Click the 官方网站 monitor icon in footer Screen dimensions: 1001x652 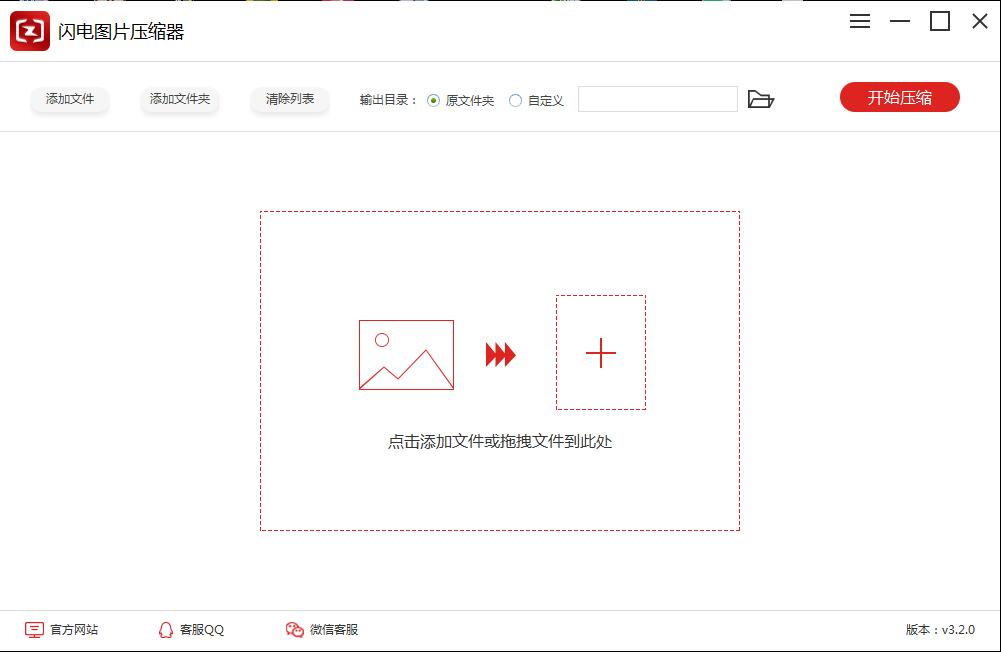(x=33, y=630)
